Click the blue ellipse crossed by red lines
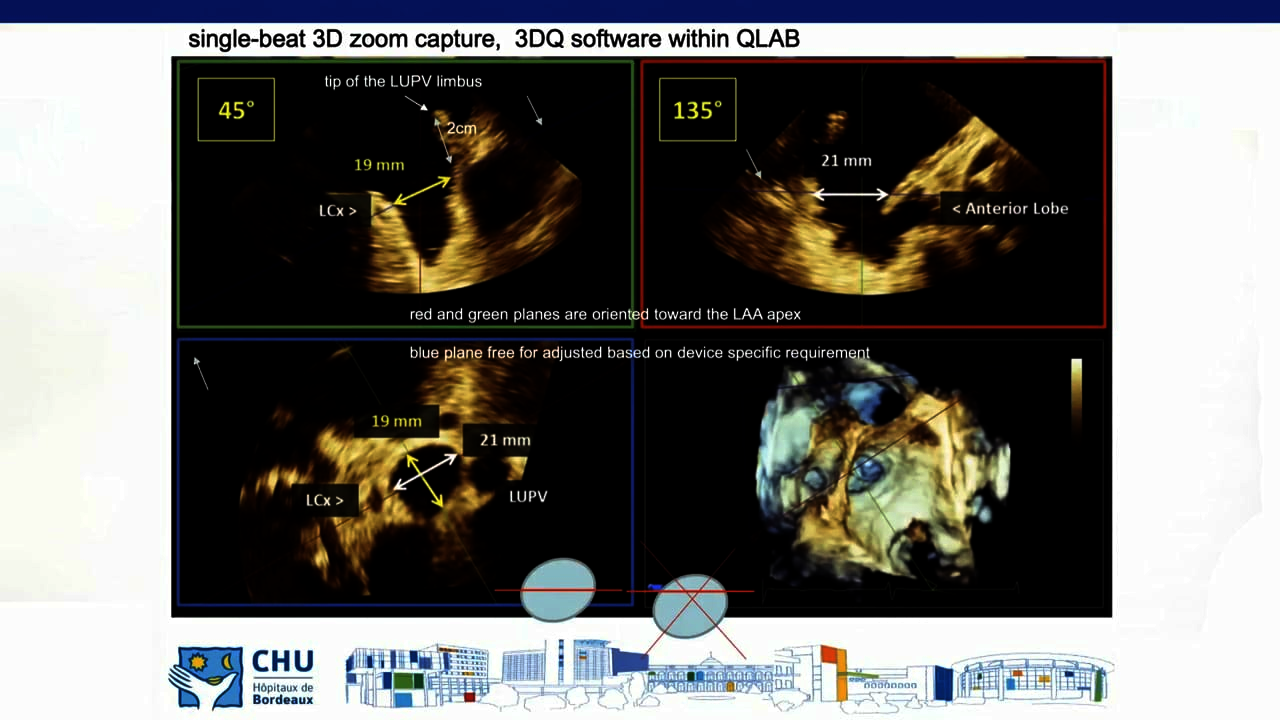This screenshot has width=1280, height=720. tap(690, 605)
